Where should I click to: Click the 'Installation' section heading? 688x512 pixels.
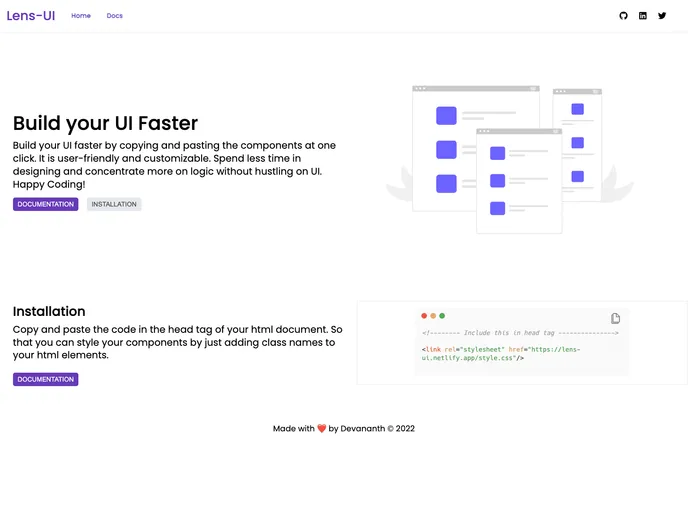coord(49,311)
